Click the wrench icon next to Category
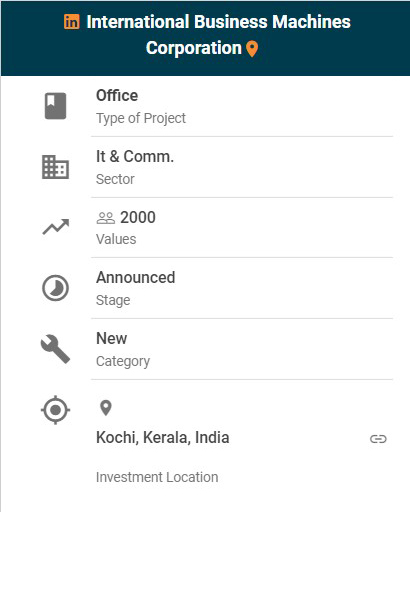Image resolution: width=410 pixels, height=591 pixels. click(55, 349)
